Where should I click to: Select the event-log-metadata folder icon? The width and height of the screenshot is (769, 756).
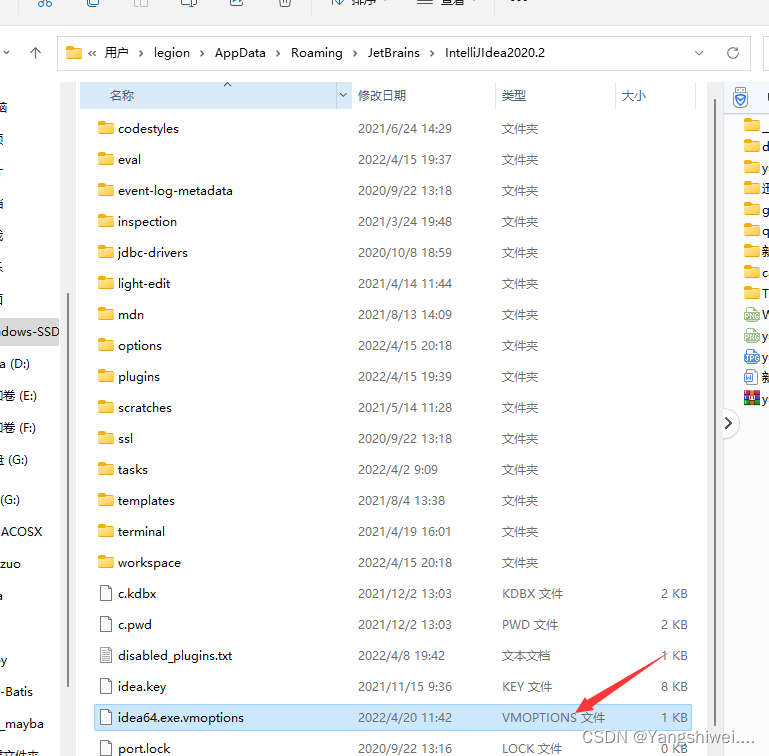[x=105, y=190]
